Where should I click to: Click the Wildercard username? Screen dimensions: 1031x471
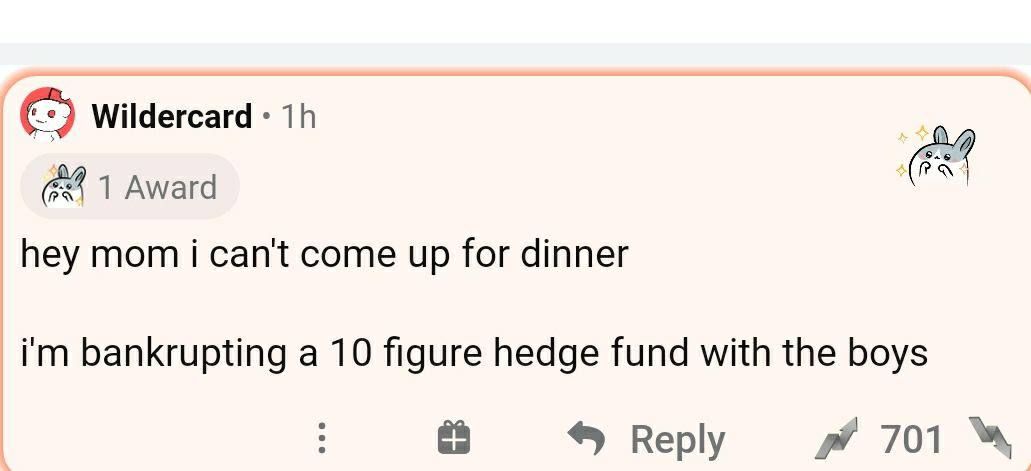click(172, 117)
